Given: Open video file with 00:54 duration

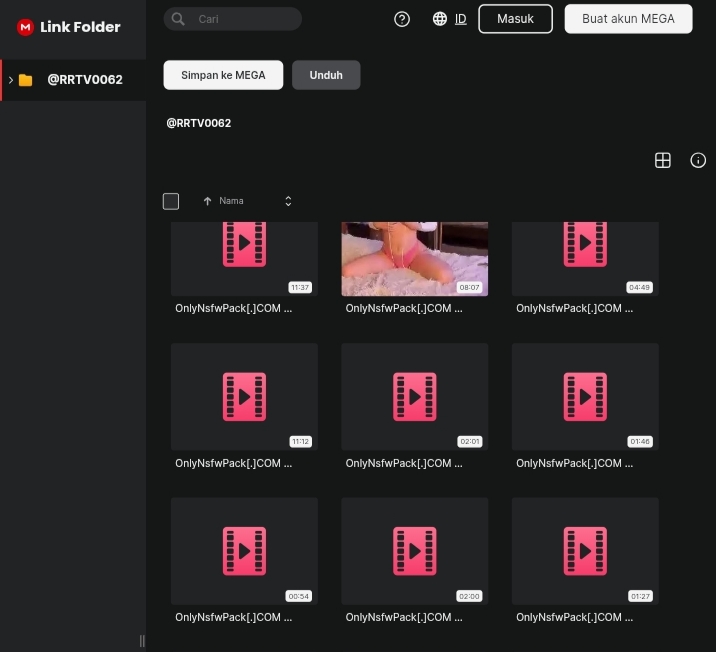Looking at the screenshot, I should [x=244, y=551].
